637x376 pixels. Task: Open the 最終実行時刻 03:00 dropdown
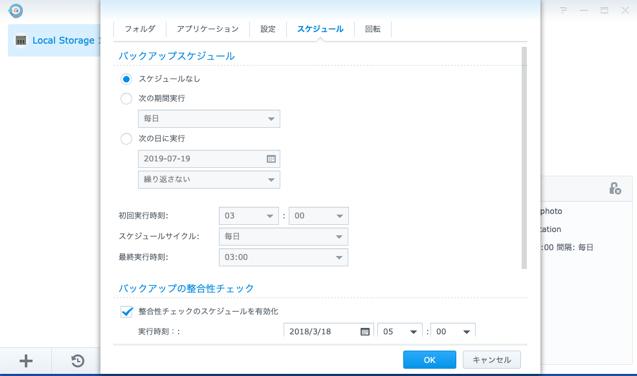point(284,257)
